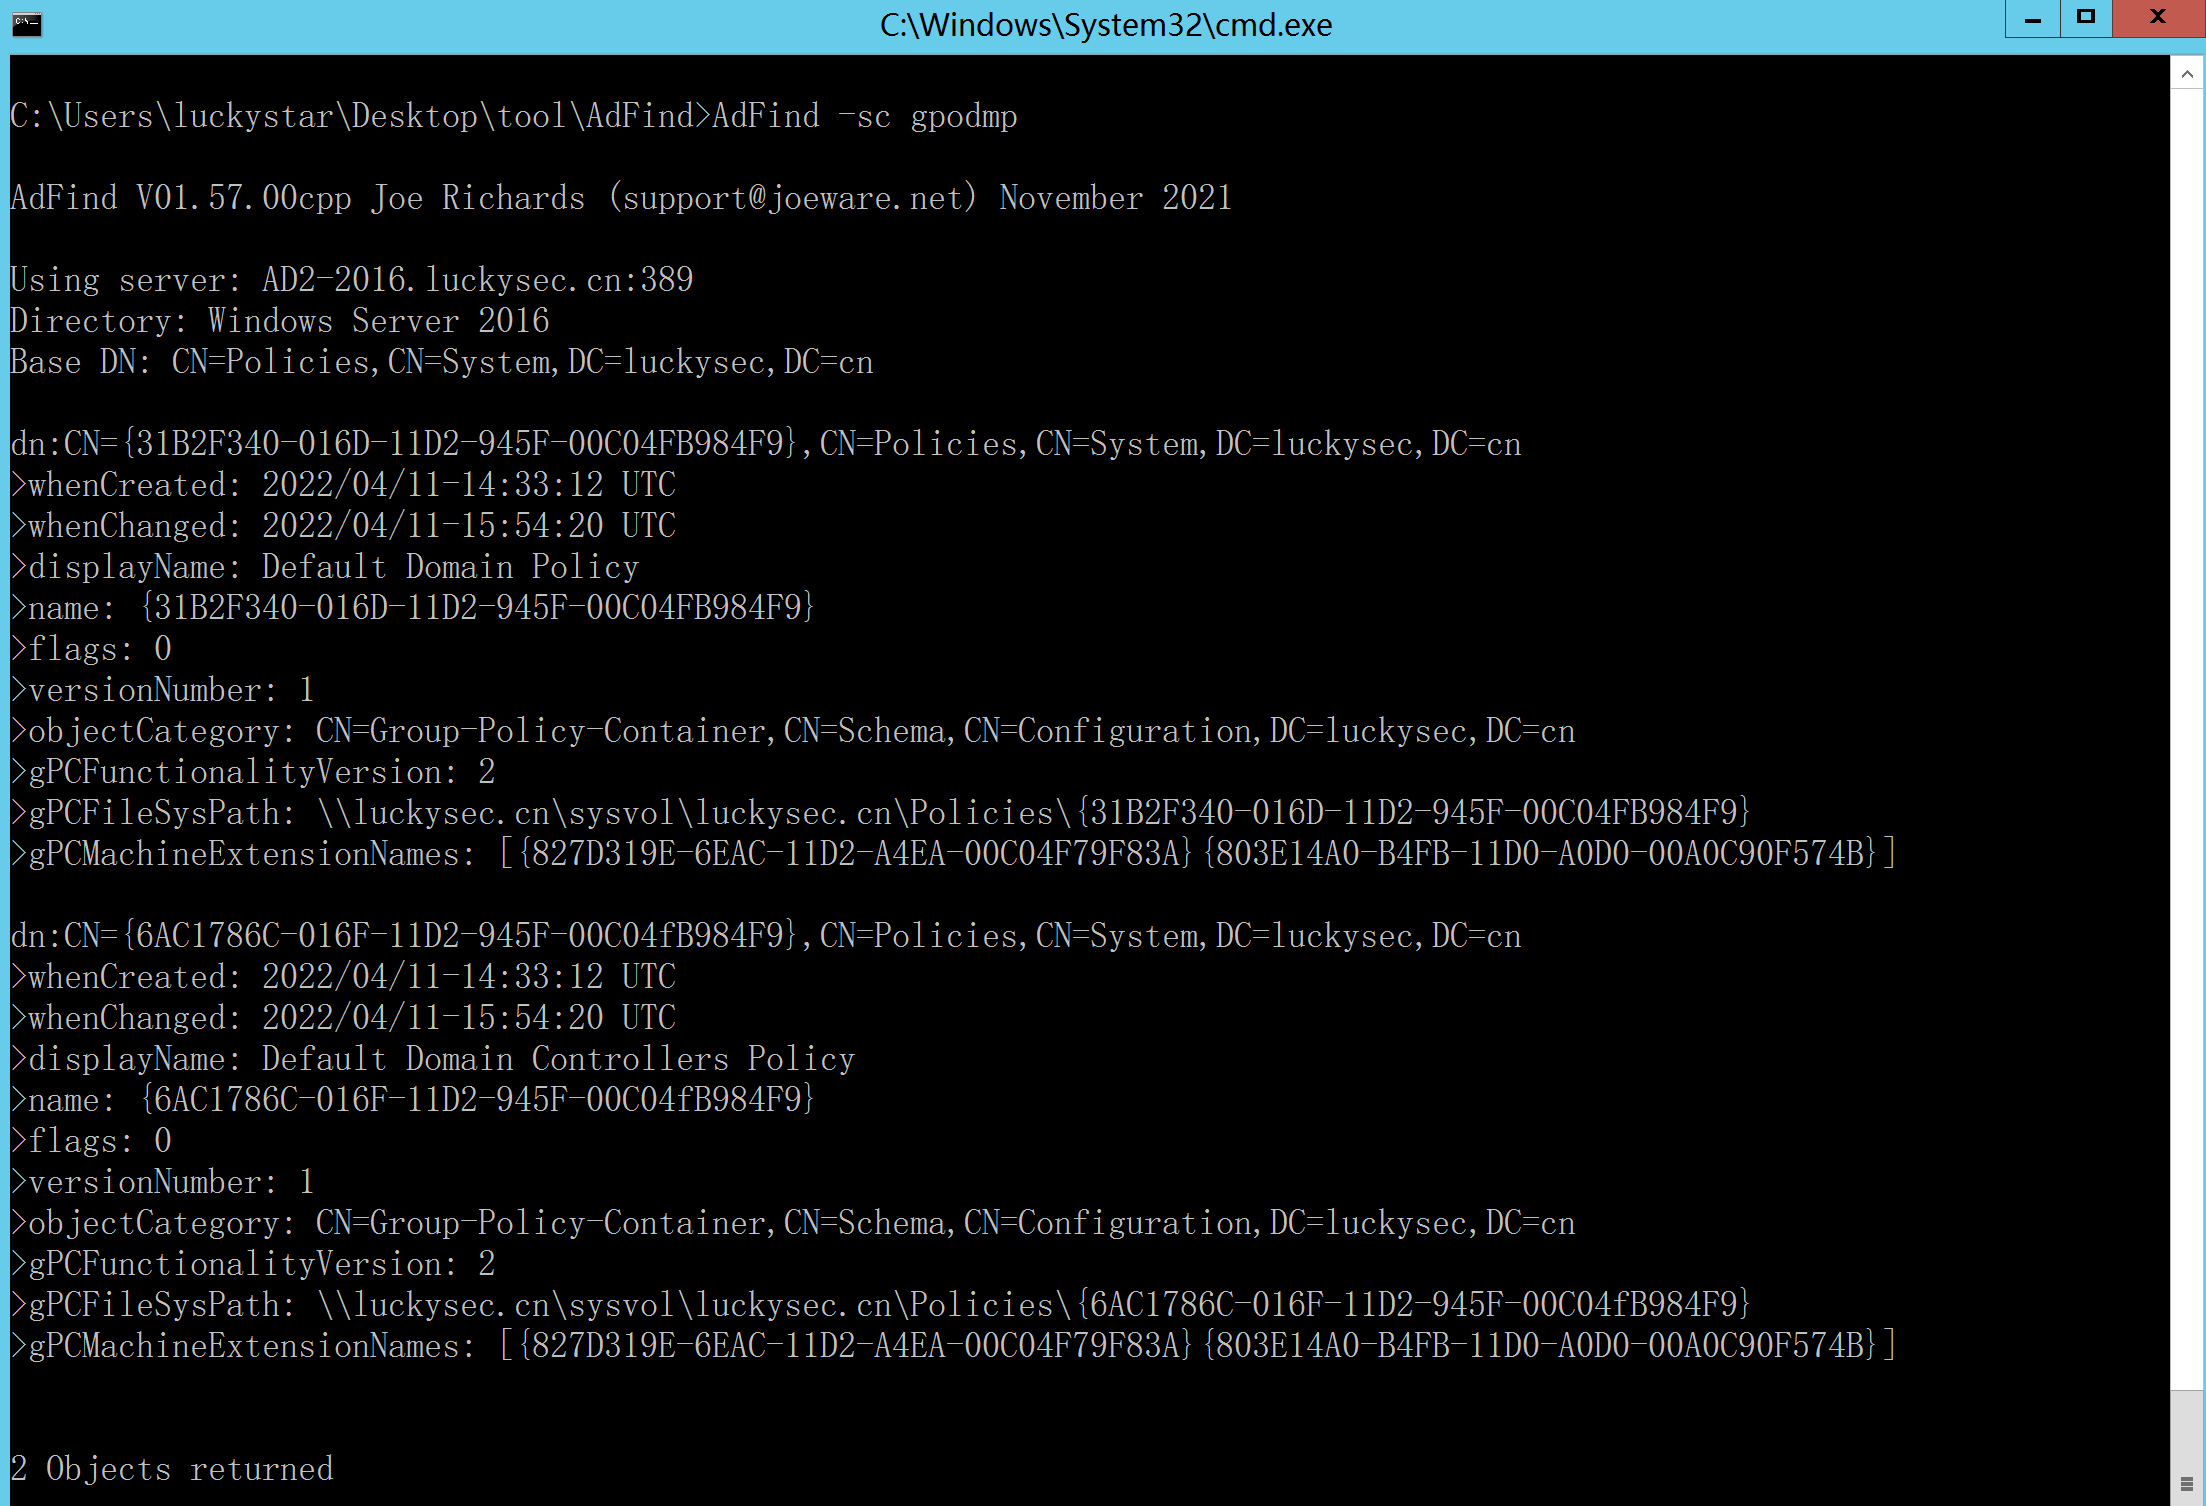Click the scrollbar up arrow
This screenshot has width=2206, height=1506.
point(2187,74)
